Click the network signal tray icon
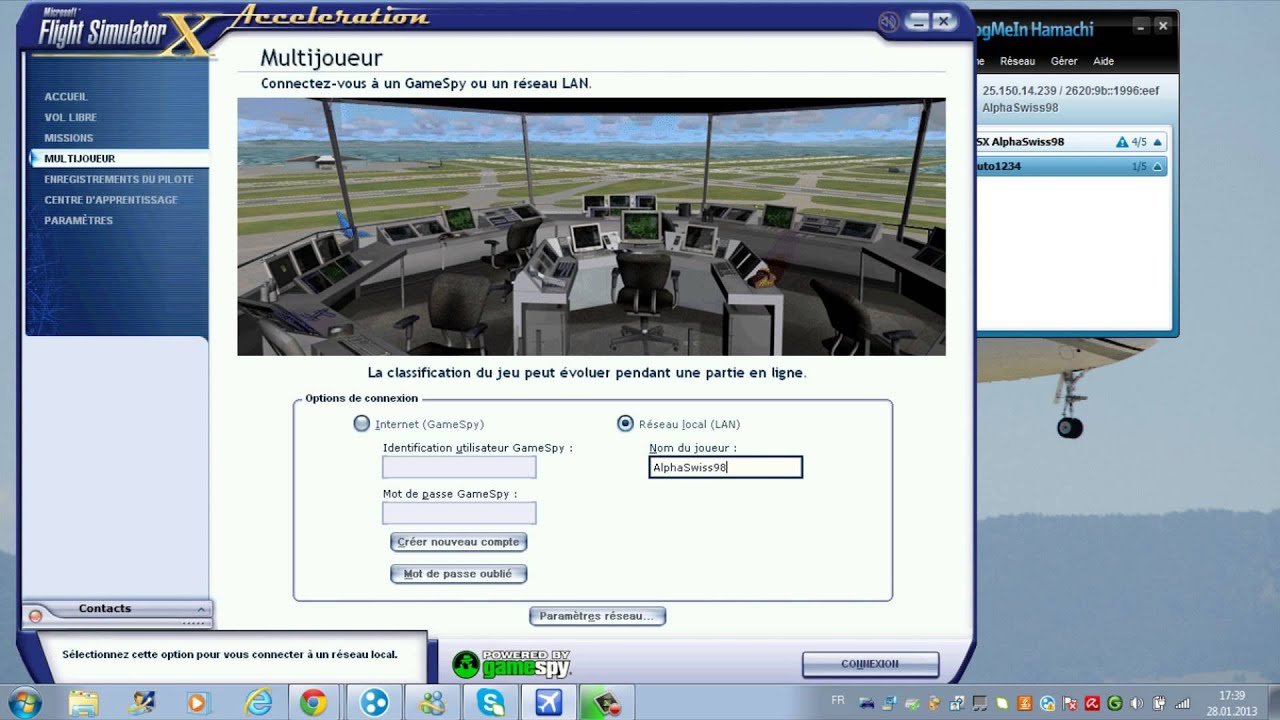This screenshot has width=1280, height=720. [x=1182, y=703]
